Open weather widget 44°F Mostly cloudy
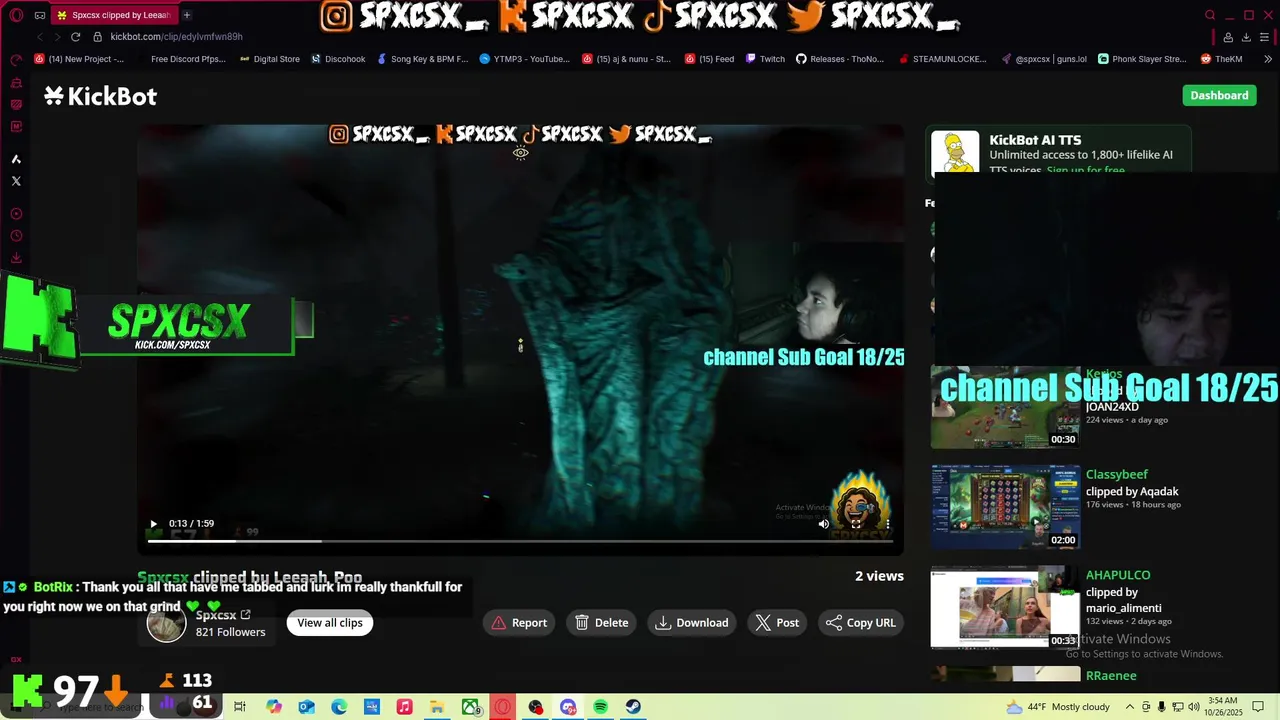Viewport: 1280px width, 720px height. [1058, 707]
